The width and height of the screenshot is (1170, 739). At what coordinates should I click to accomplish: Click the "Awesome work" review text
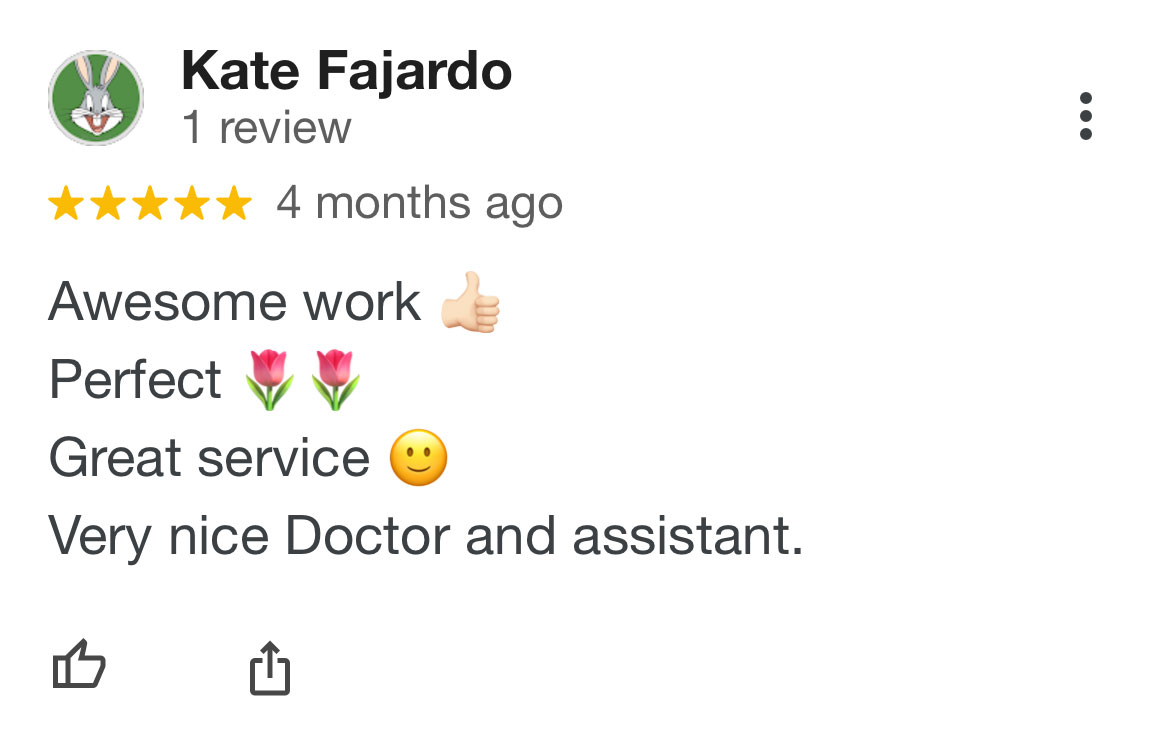tap(234, 301)
